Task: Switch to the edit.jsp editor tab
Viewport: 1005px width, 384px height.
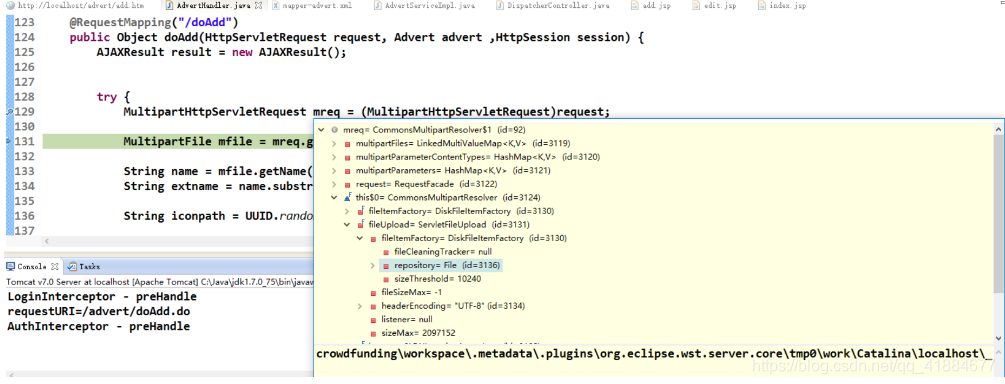Action: point(714,5)
